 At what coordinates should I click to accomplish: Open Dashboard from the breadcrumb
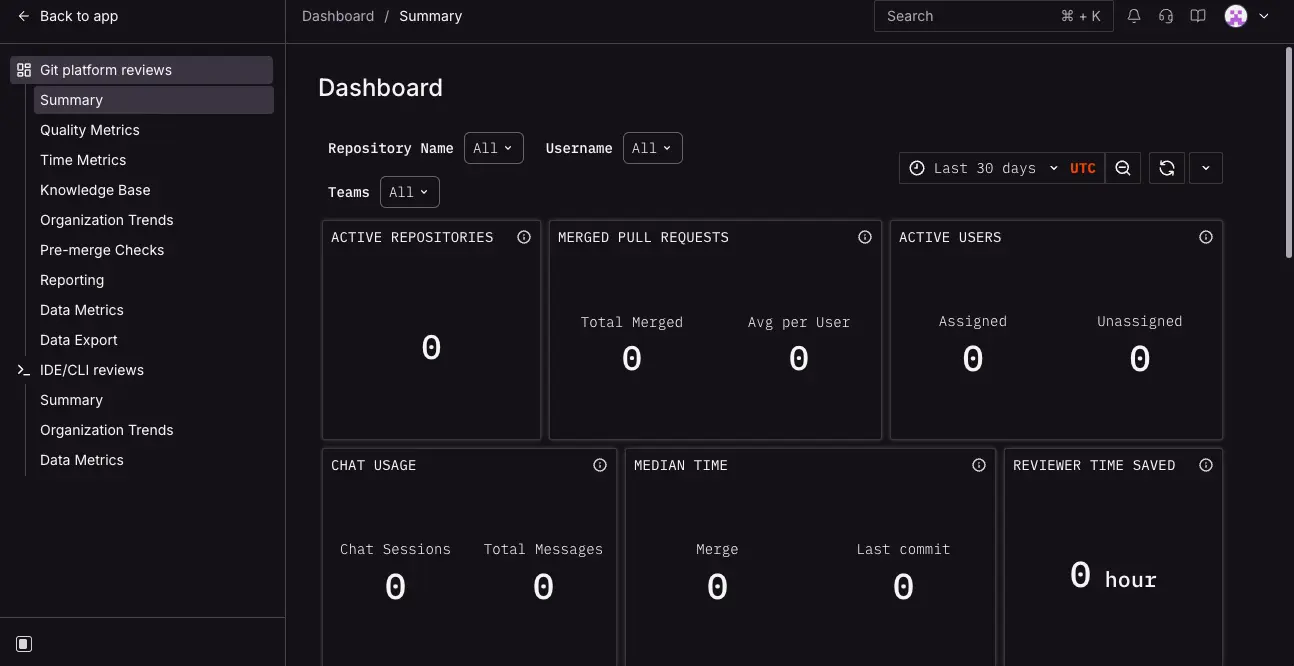(337, 16)
